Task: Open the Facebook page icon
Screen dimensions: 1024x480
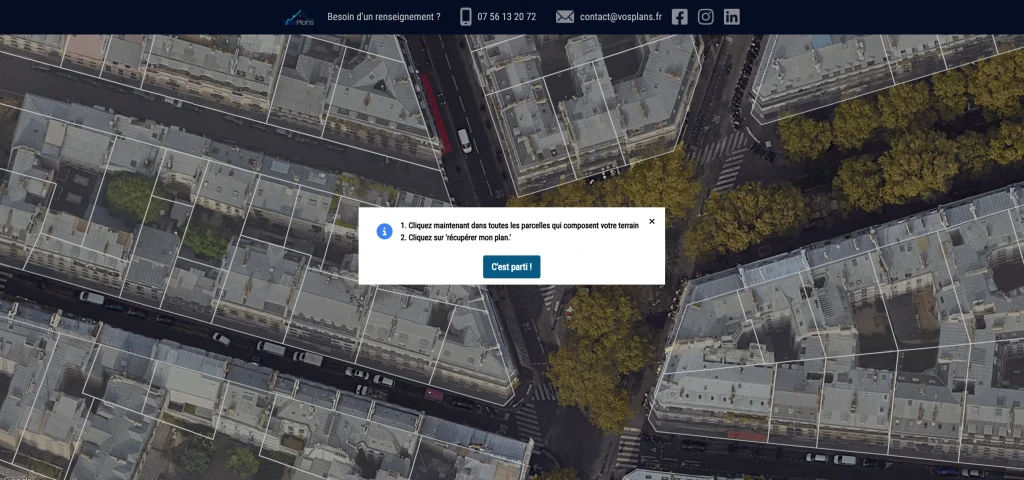Action: [x=680, y=17]
